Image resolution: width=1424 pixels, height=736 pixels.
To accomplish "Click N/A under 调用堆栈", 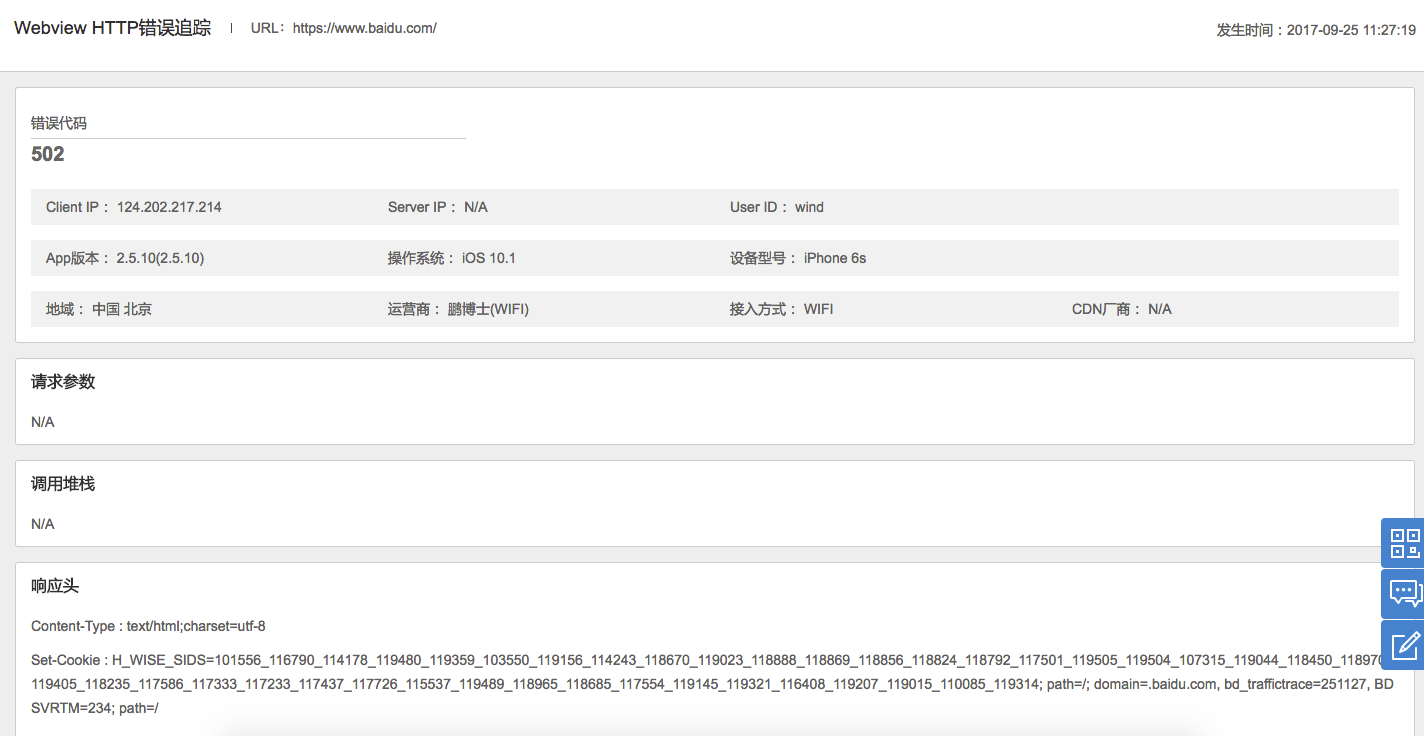I will pos(43,524).
